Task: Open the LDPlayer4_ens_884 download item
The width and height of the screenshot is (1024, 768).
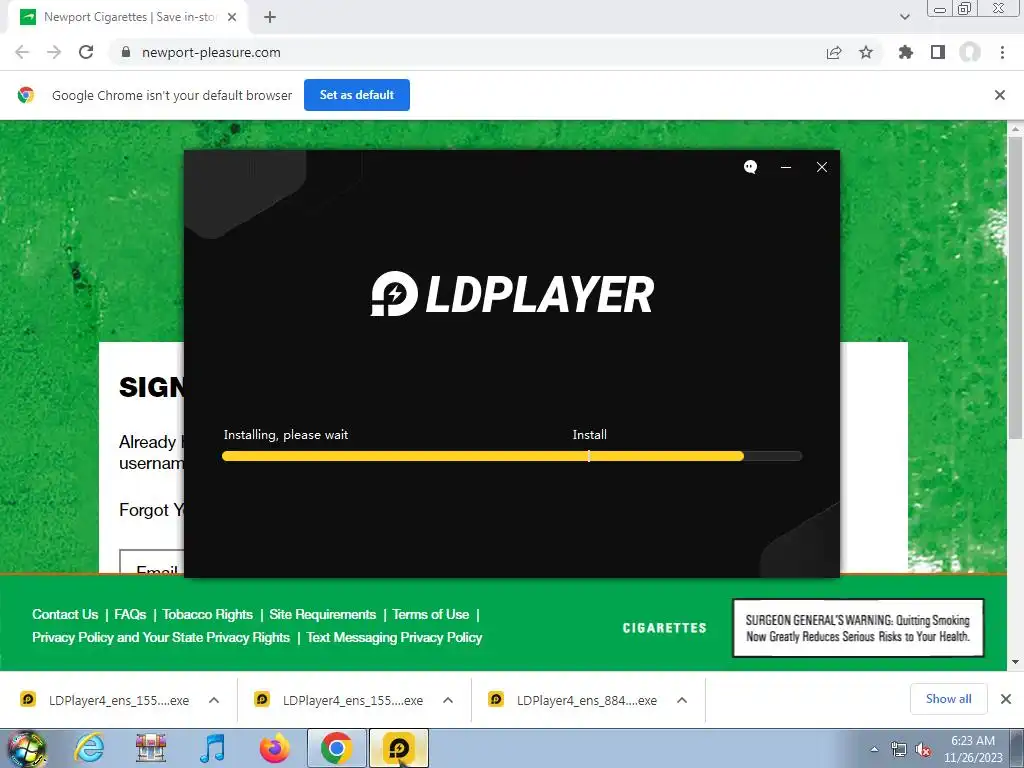Action: point(575,700)
